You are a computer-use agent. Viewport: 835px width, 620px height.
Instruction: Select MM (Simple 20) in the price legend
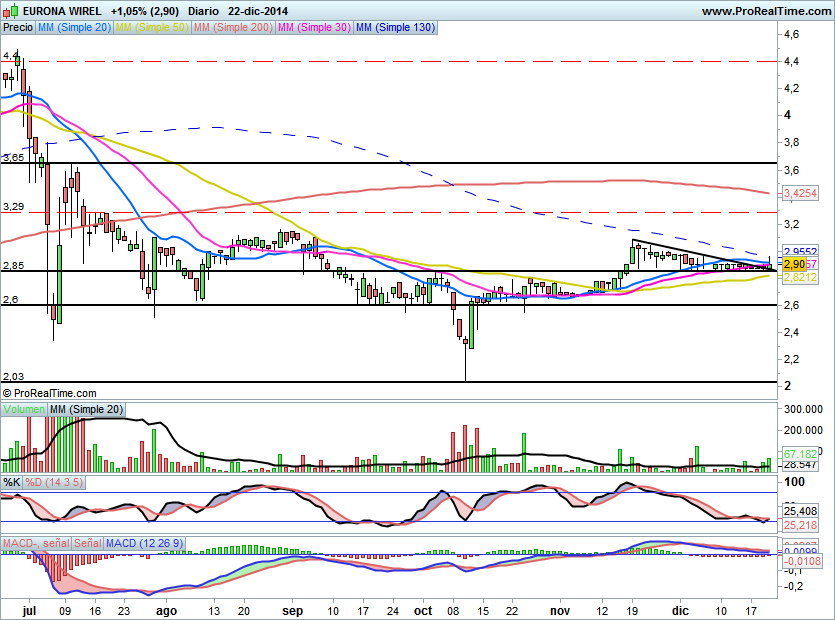(75, 27)
